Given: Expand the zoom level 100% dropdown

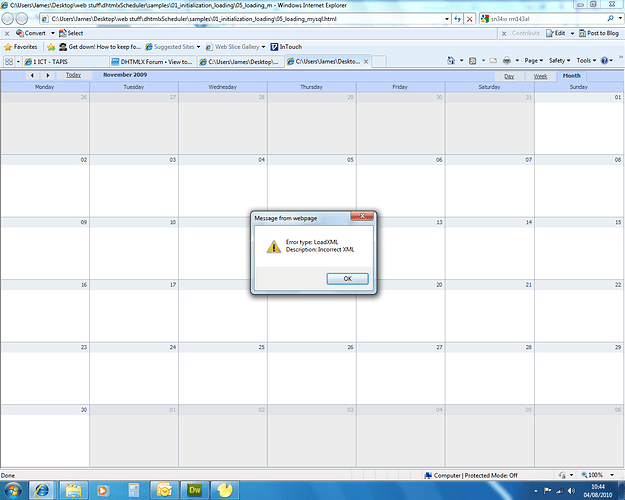Looking at the screenshot, I should coord(612,475).
